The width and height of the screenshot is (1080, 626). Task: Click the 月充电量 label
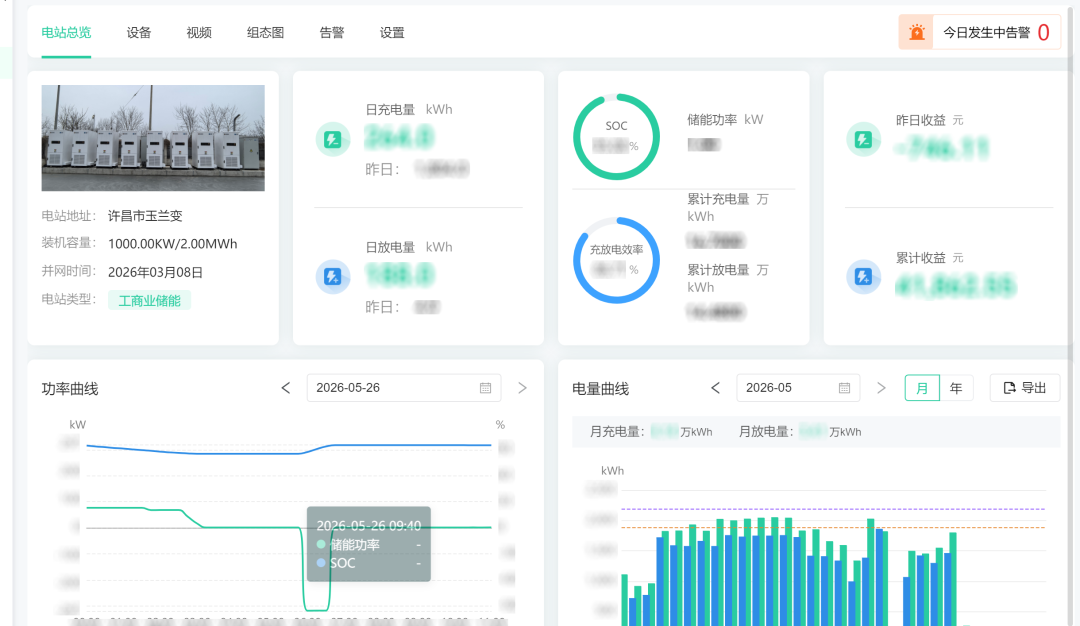point(617,432)
